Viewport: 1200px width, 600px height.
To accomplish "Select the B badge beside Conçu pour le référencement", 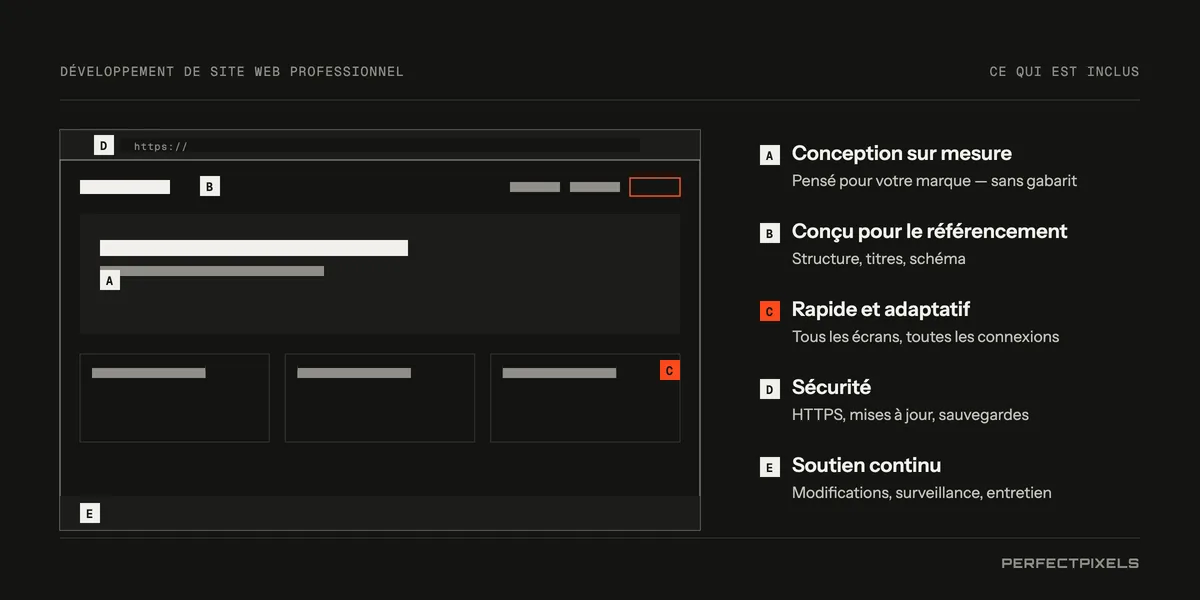I will [x=769, y=233].
